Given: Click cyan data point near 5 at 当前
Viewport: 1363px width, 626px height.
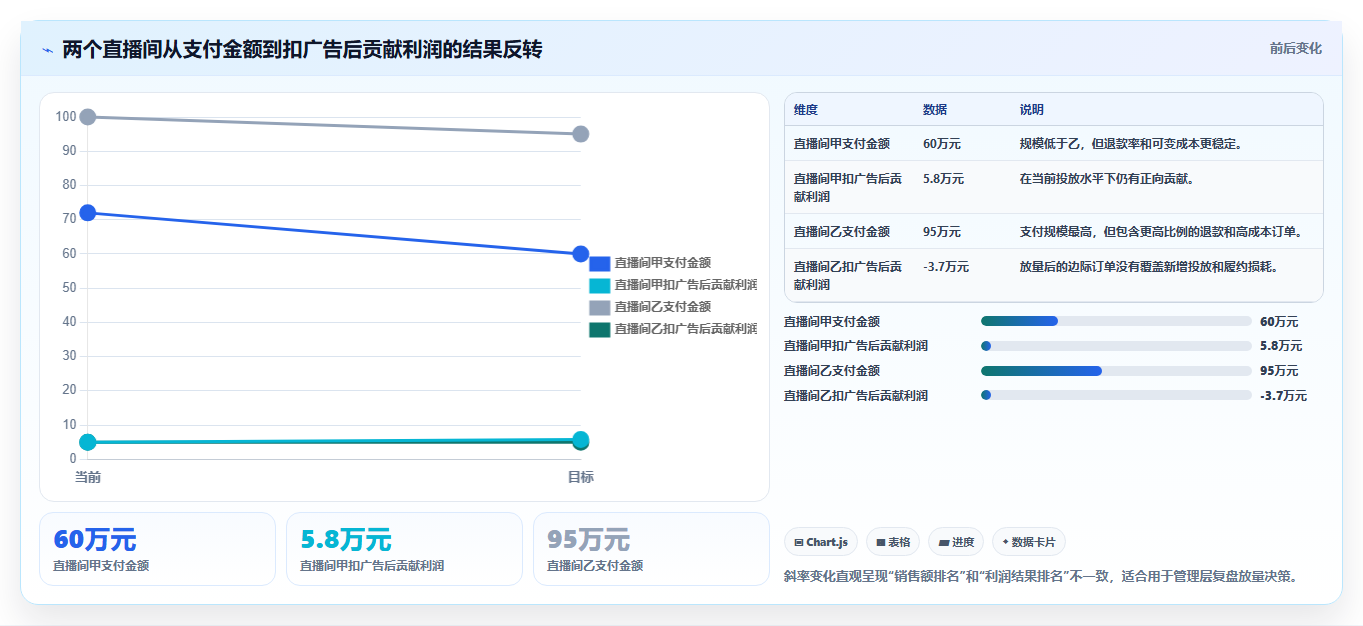Looking at the screenshot, I should (x=88, y=442).
